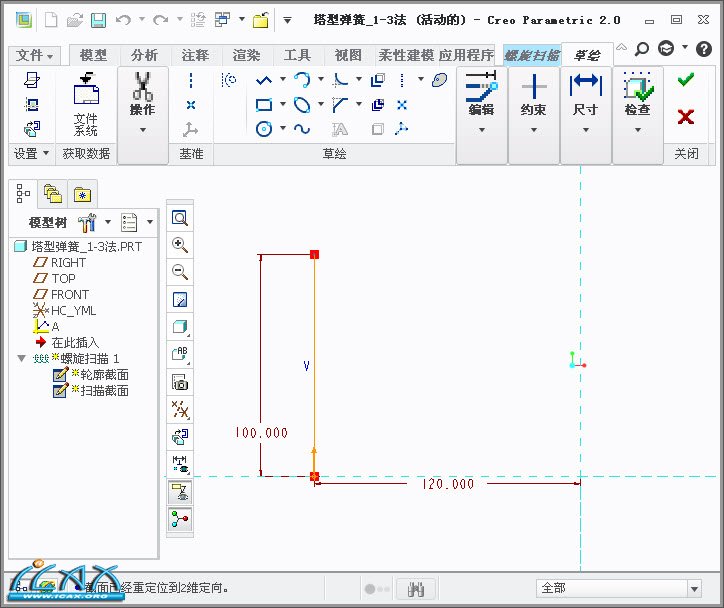Select the spline curve tool

tap(302, 128)
